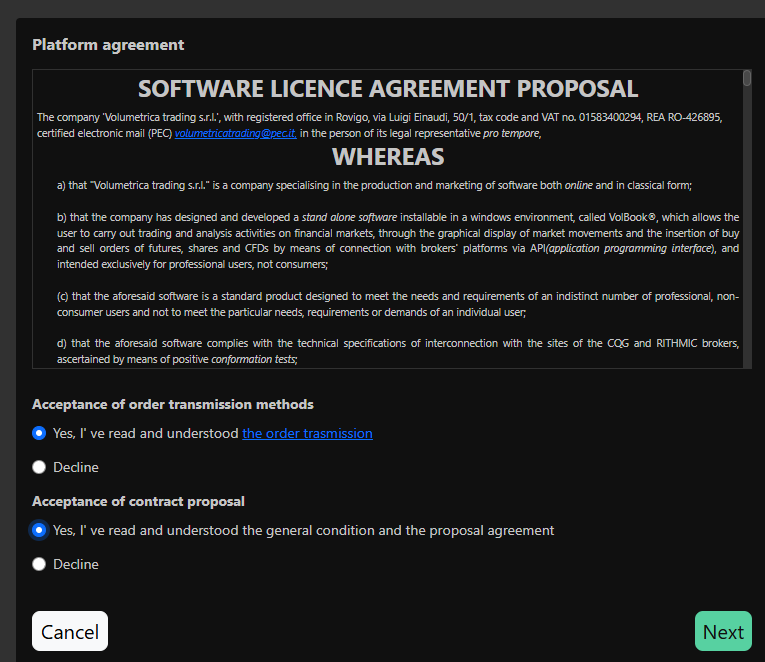Screen dimensions: 765x662
Task: Click 'Acceptance of contract proposal' heading
Action: [138, 501]
